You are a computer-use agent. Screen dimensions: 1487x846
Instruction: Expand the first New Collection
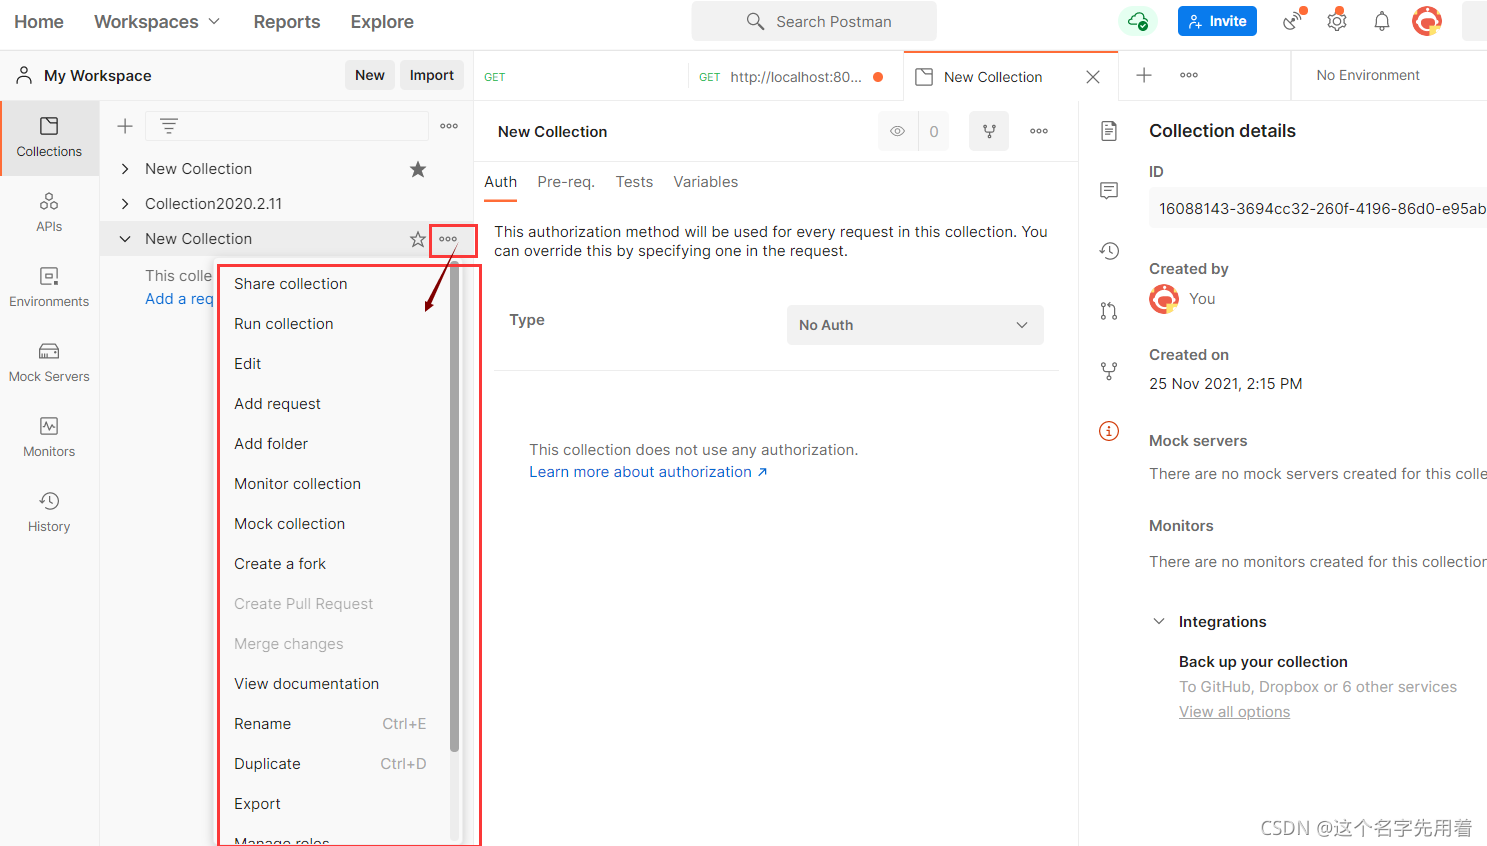point(125,169)
